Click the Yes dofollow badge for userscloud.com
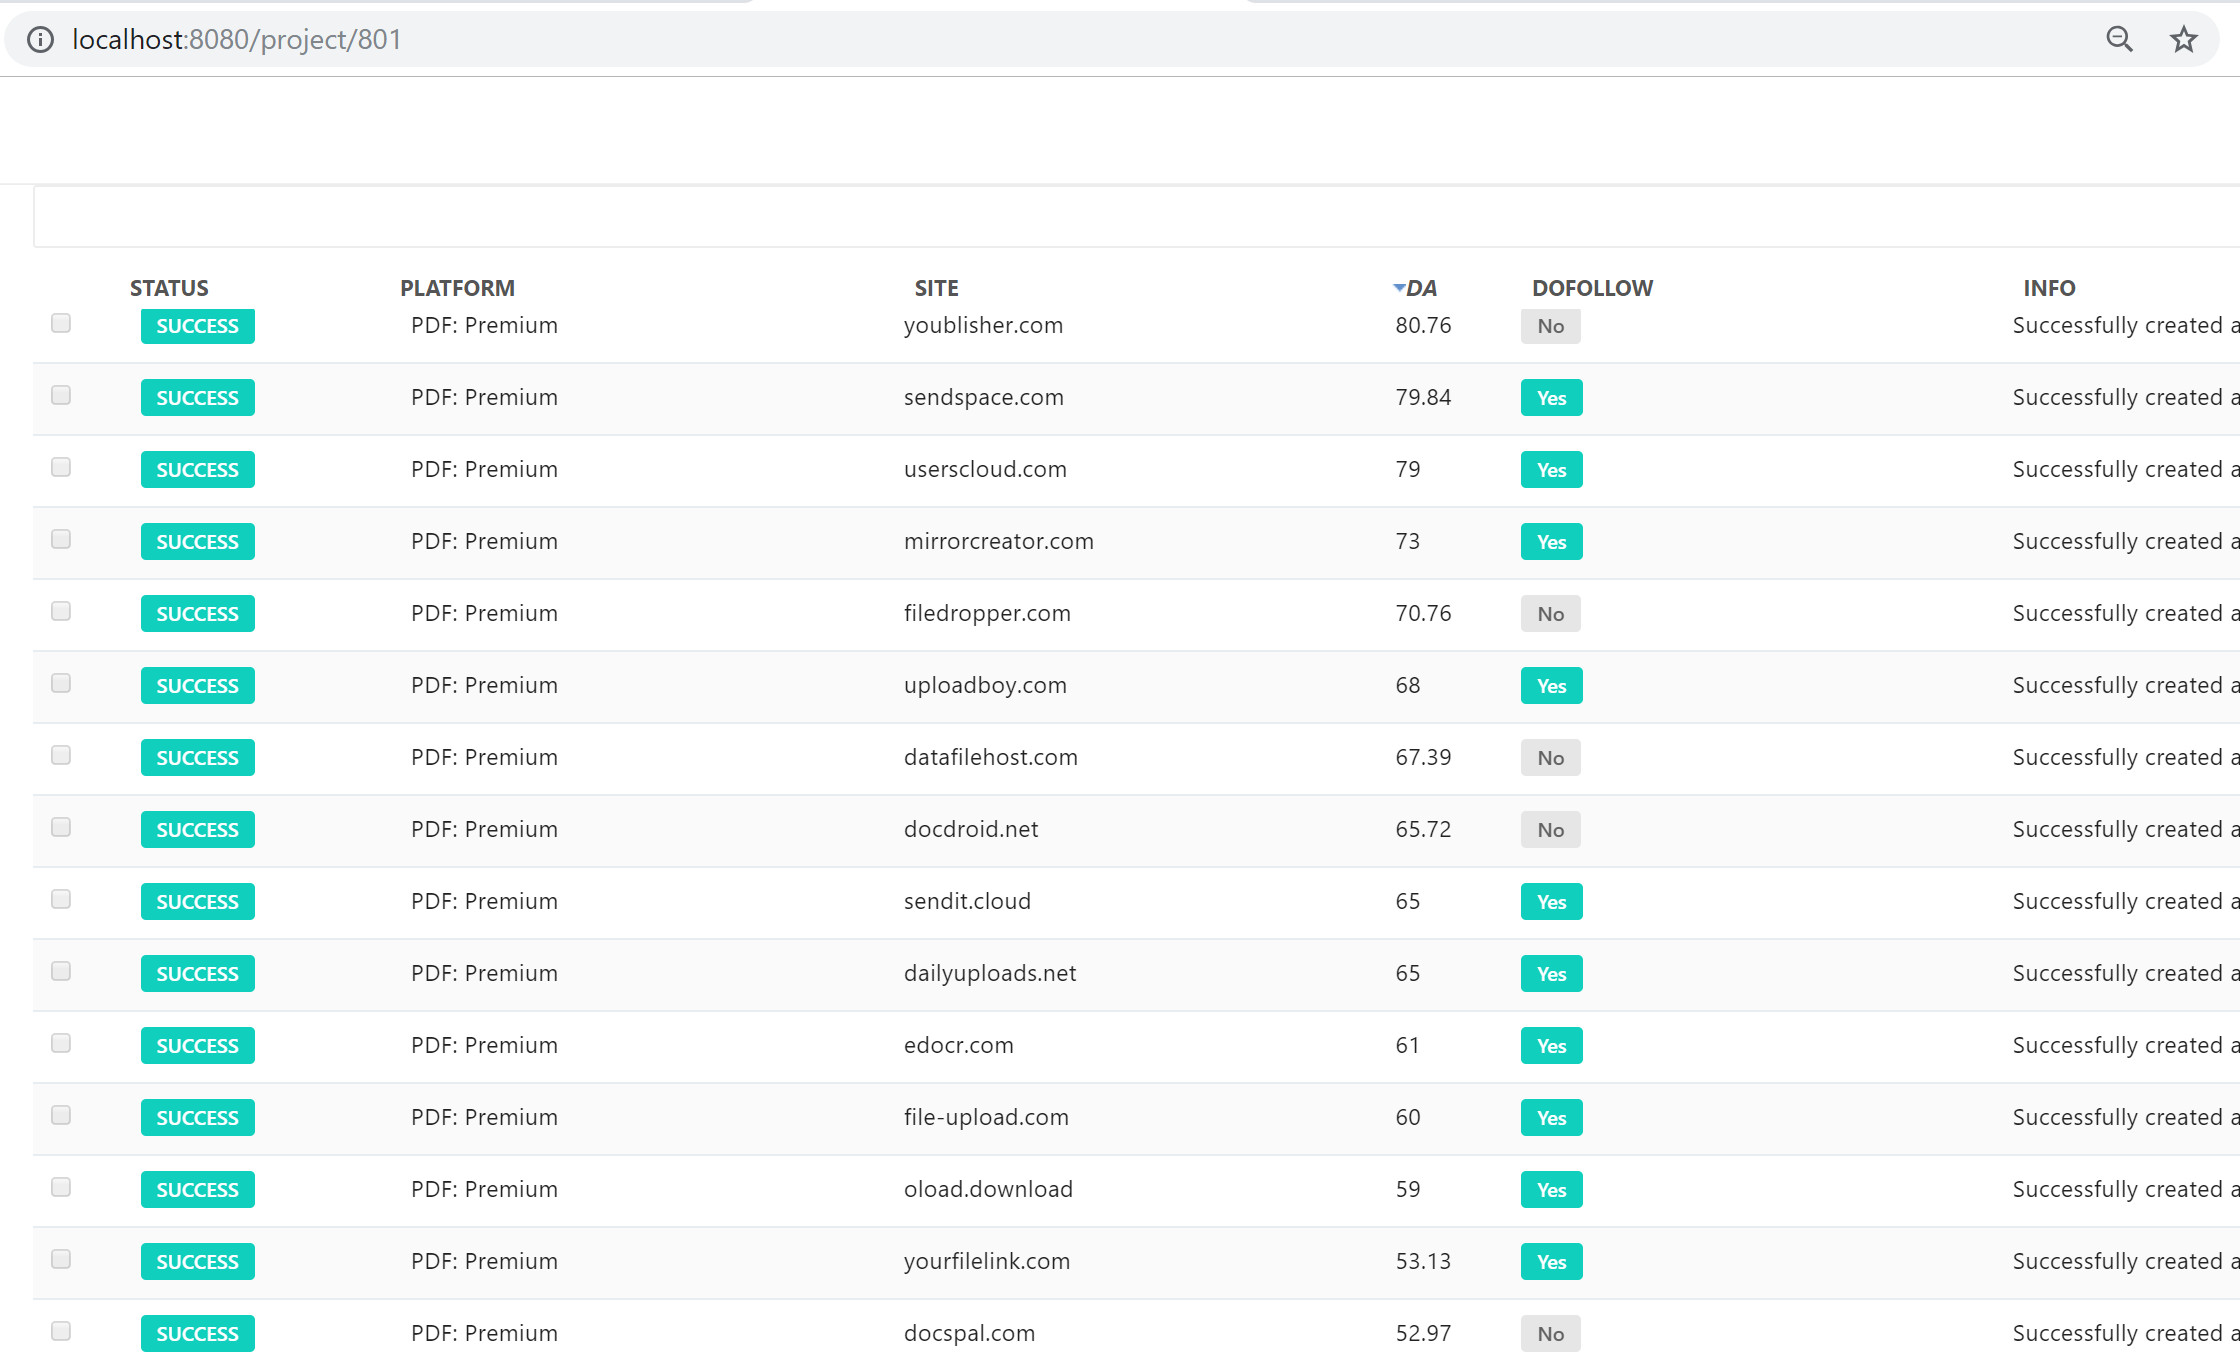 tap(1552, 470)
